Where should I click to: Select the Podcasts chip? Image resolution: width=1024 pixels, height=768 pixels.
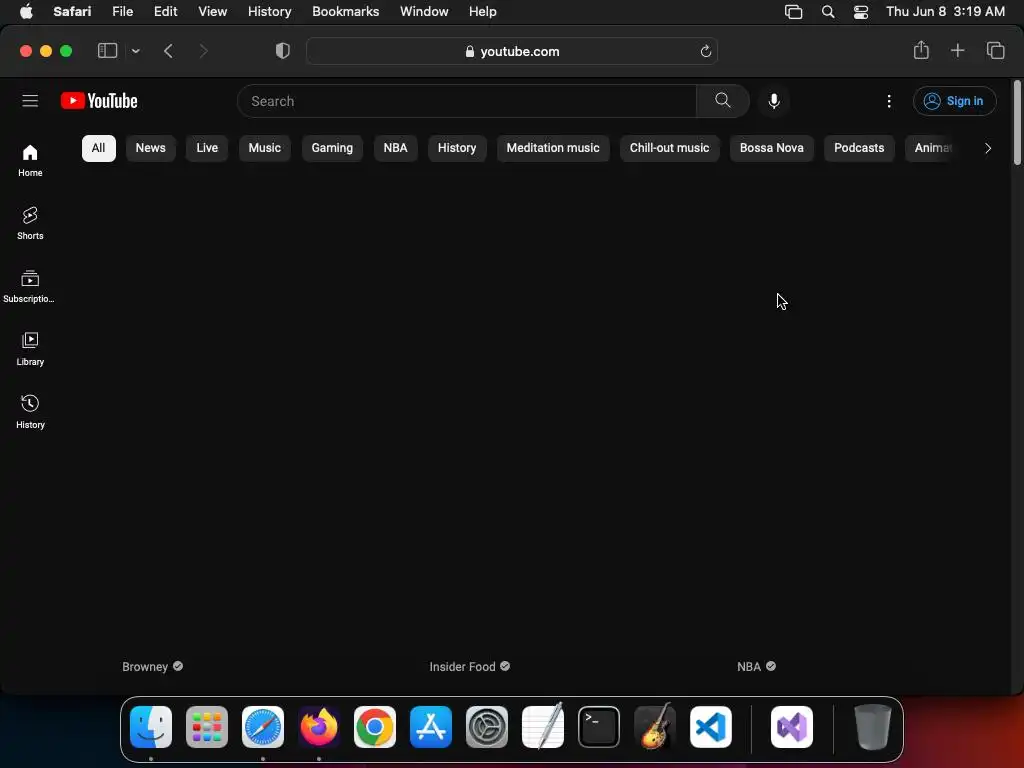(x=859, y=148)
